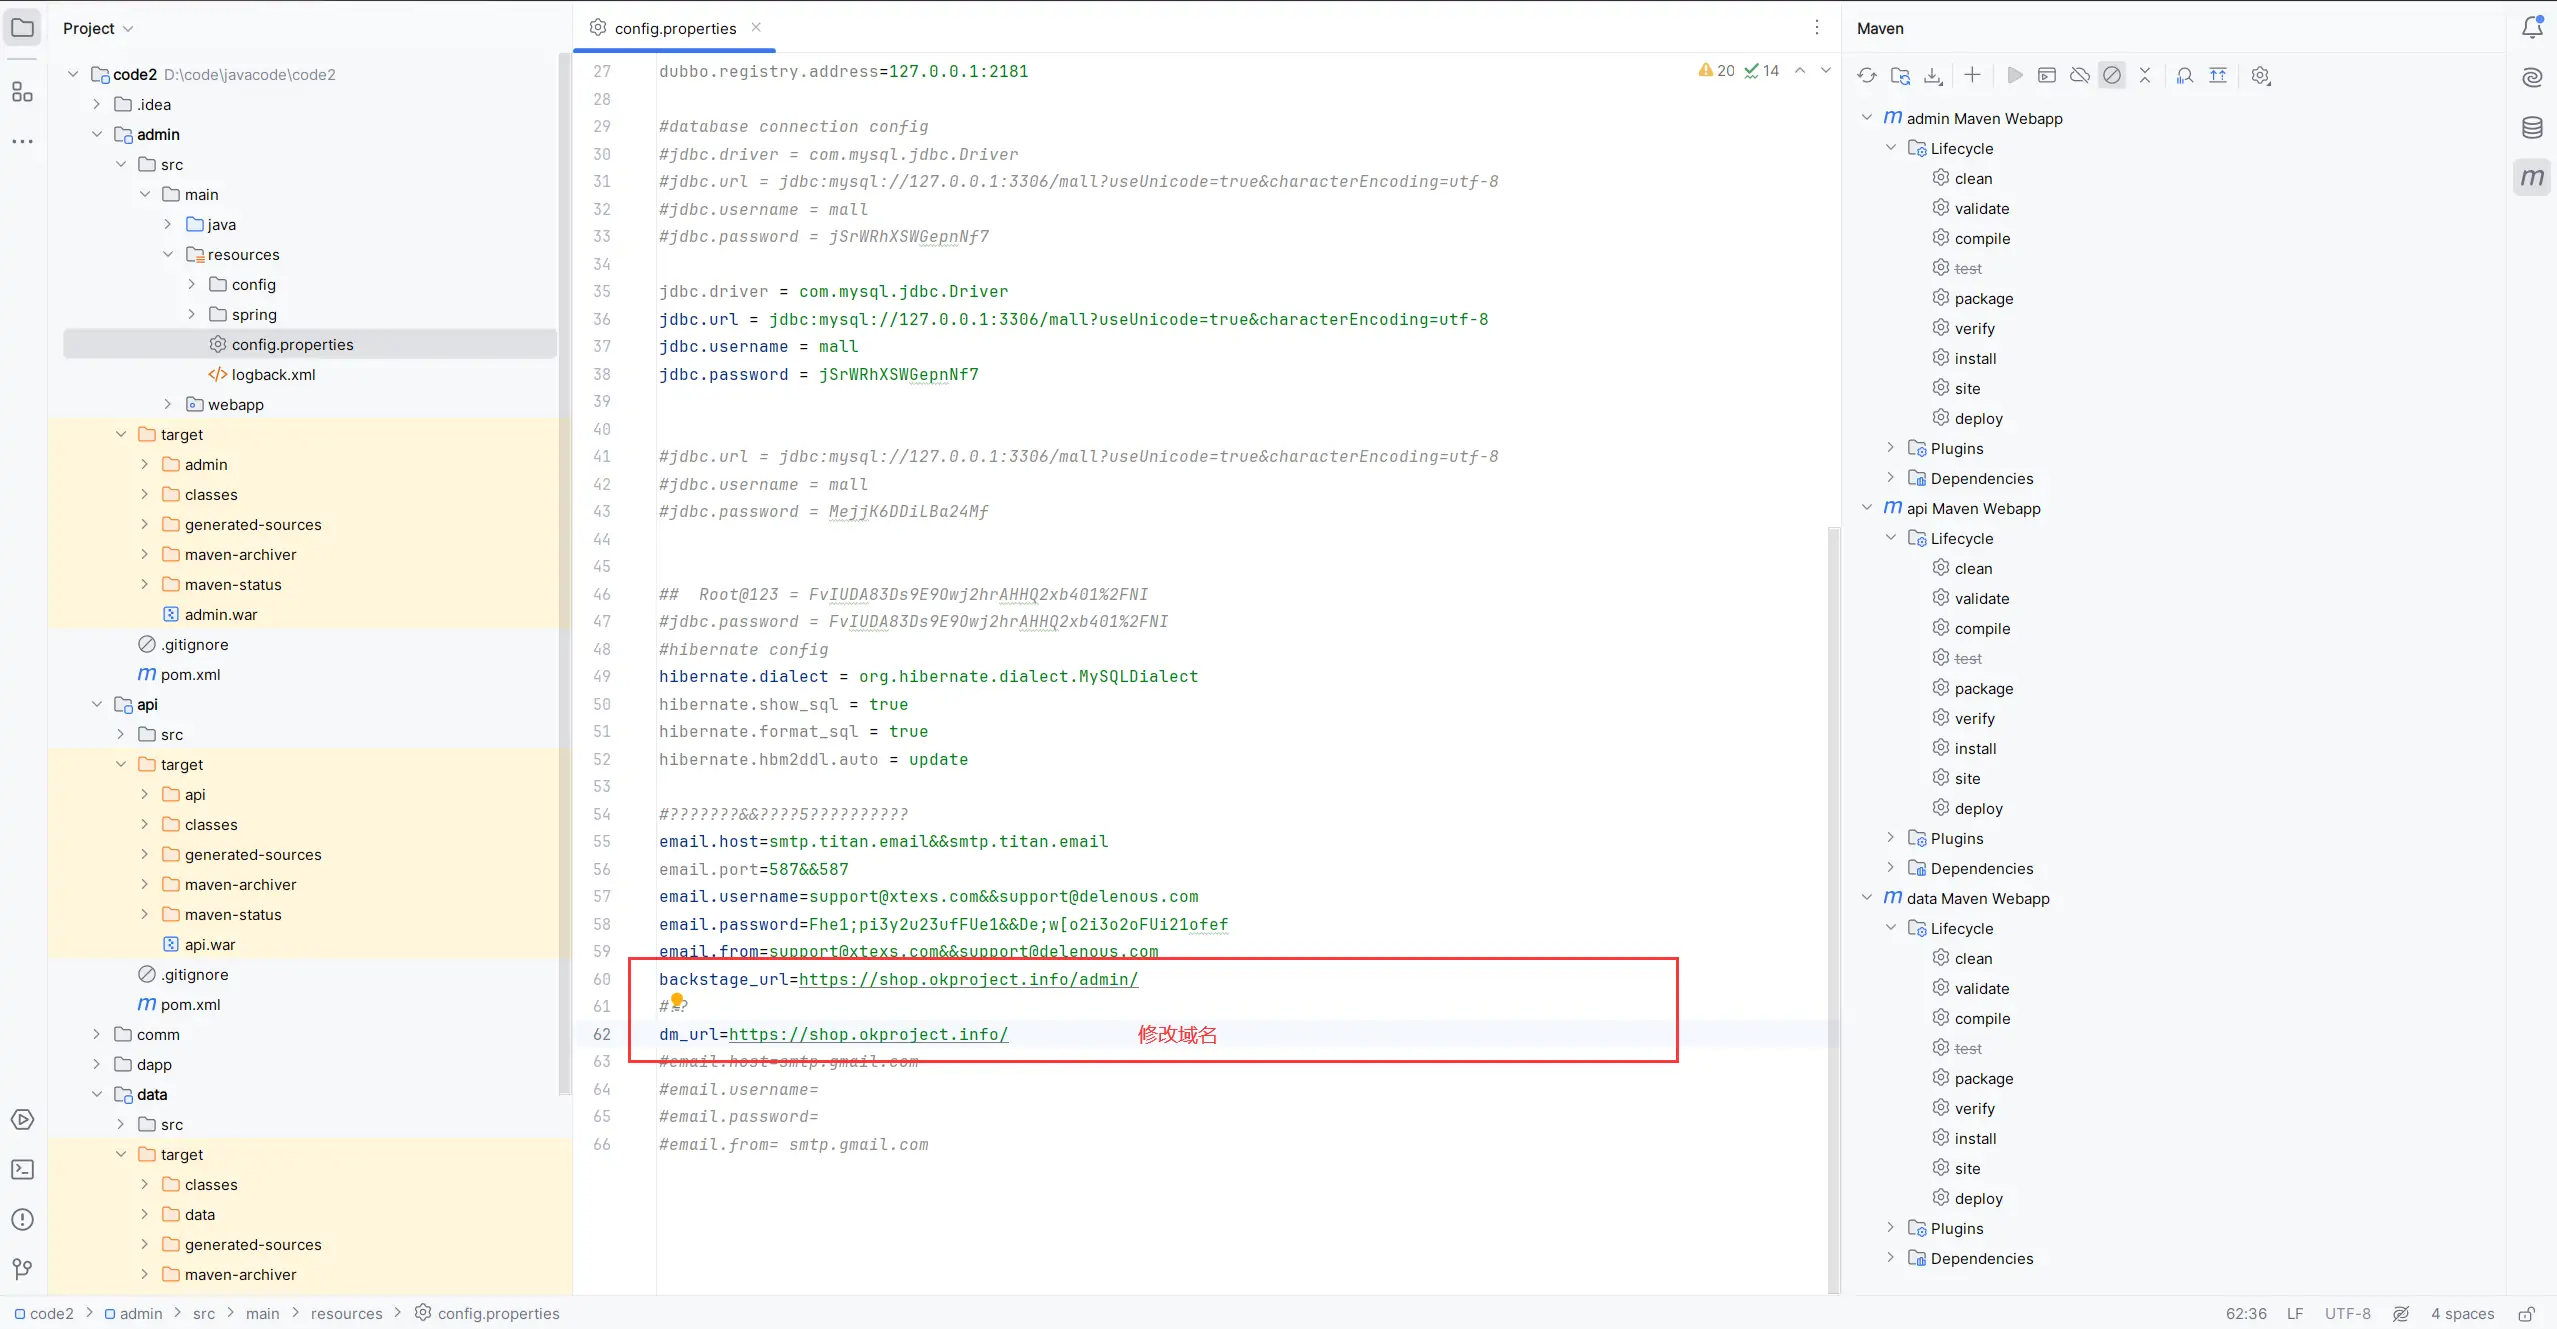This screenshot has height=1329, width=2557.
Task: Expand the comm module
Action: pyautogui.click(x=97, y=1034)
